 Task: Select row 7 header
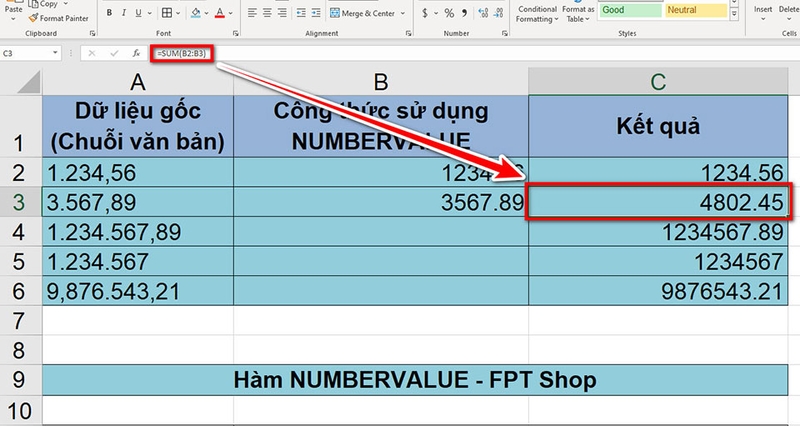pos(19,321)
